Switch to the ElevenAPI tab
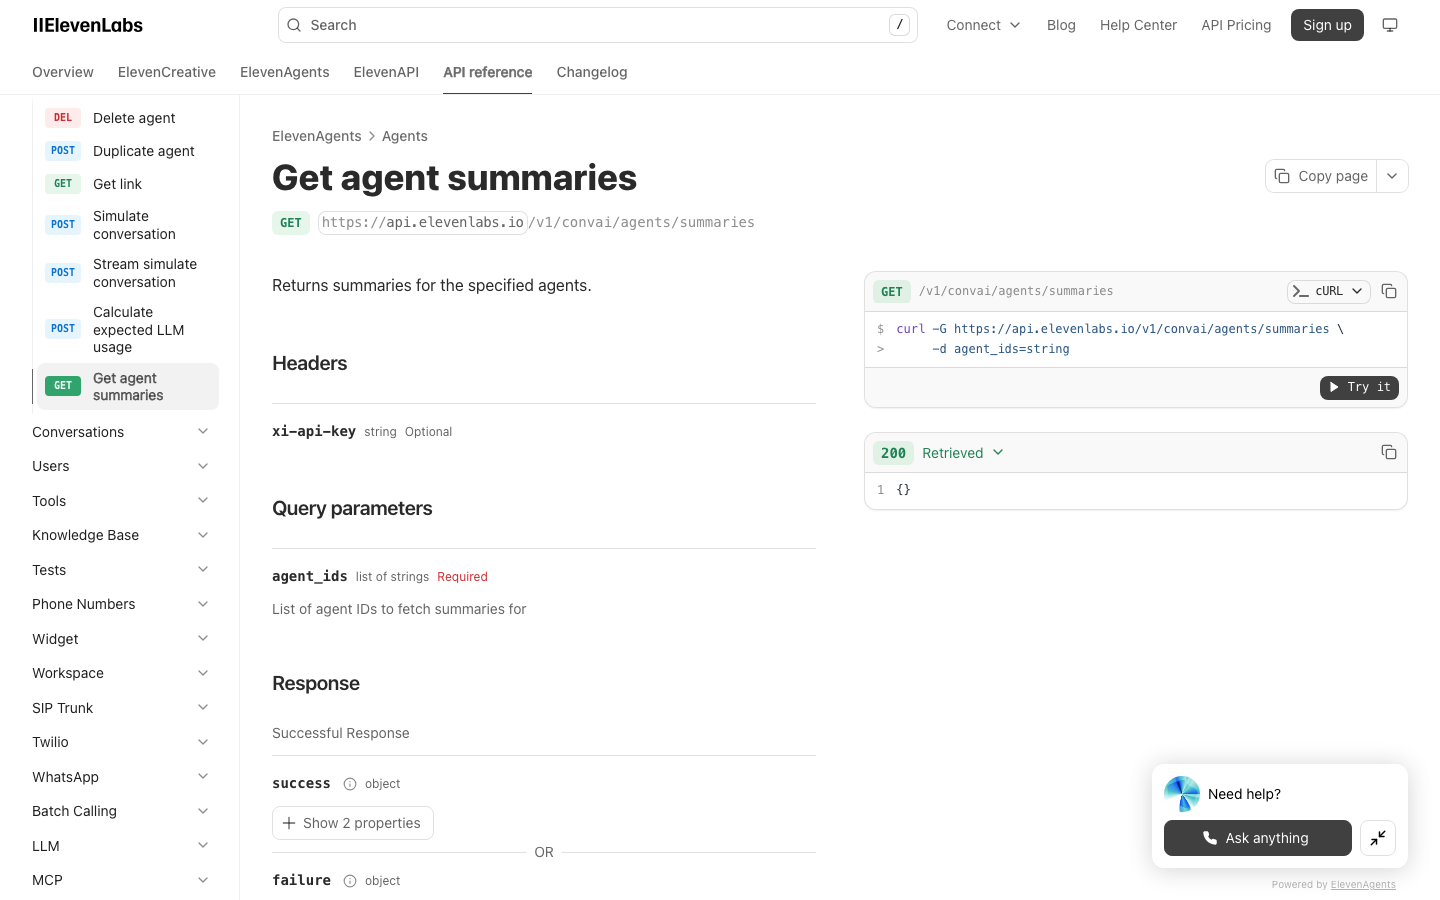Screen dimensions: 1440x900 coord(386,72)
